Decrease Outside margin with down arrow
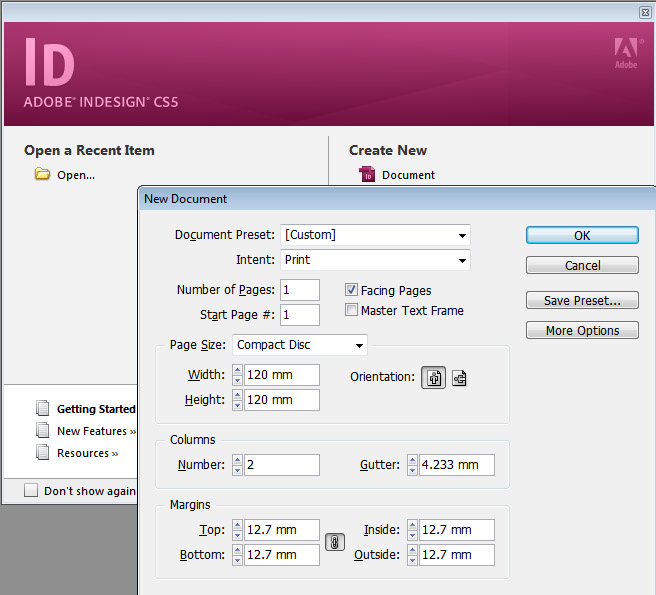 coord(412,560)
